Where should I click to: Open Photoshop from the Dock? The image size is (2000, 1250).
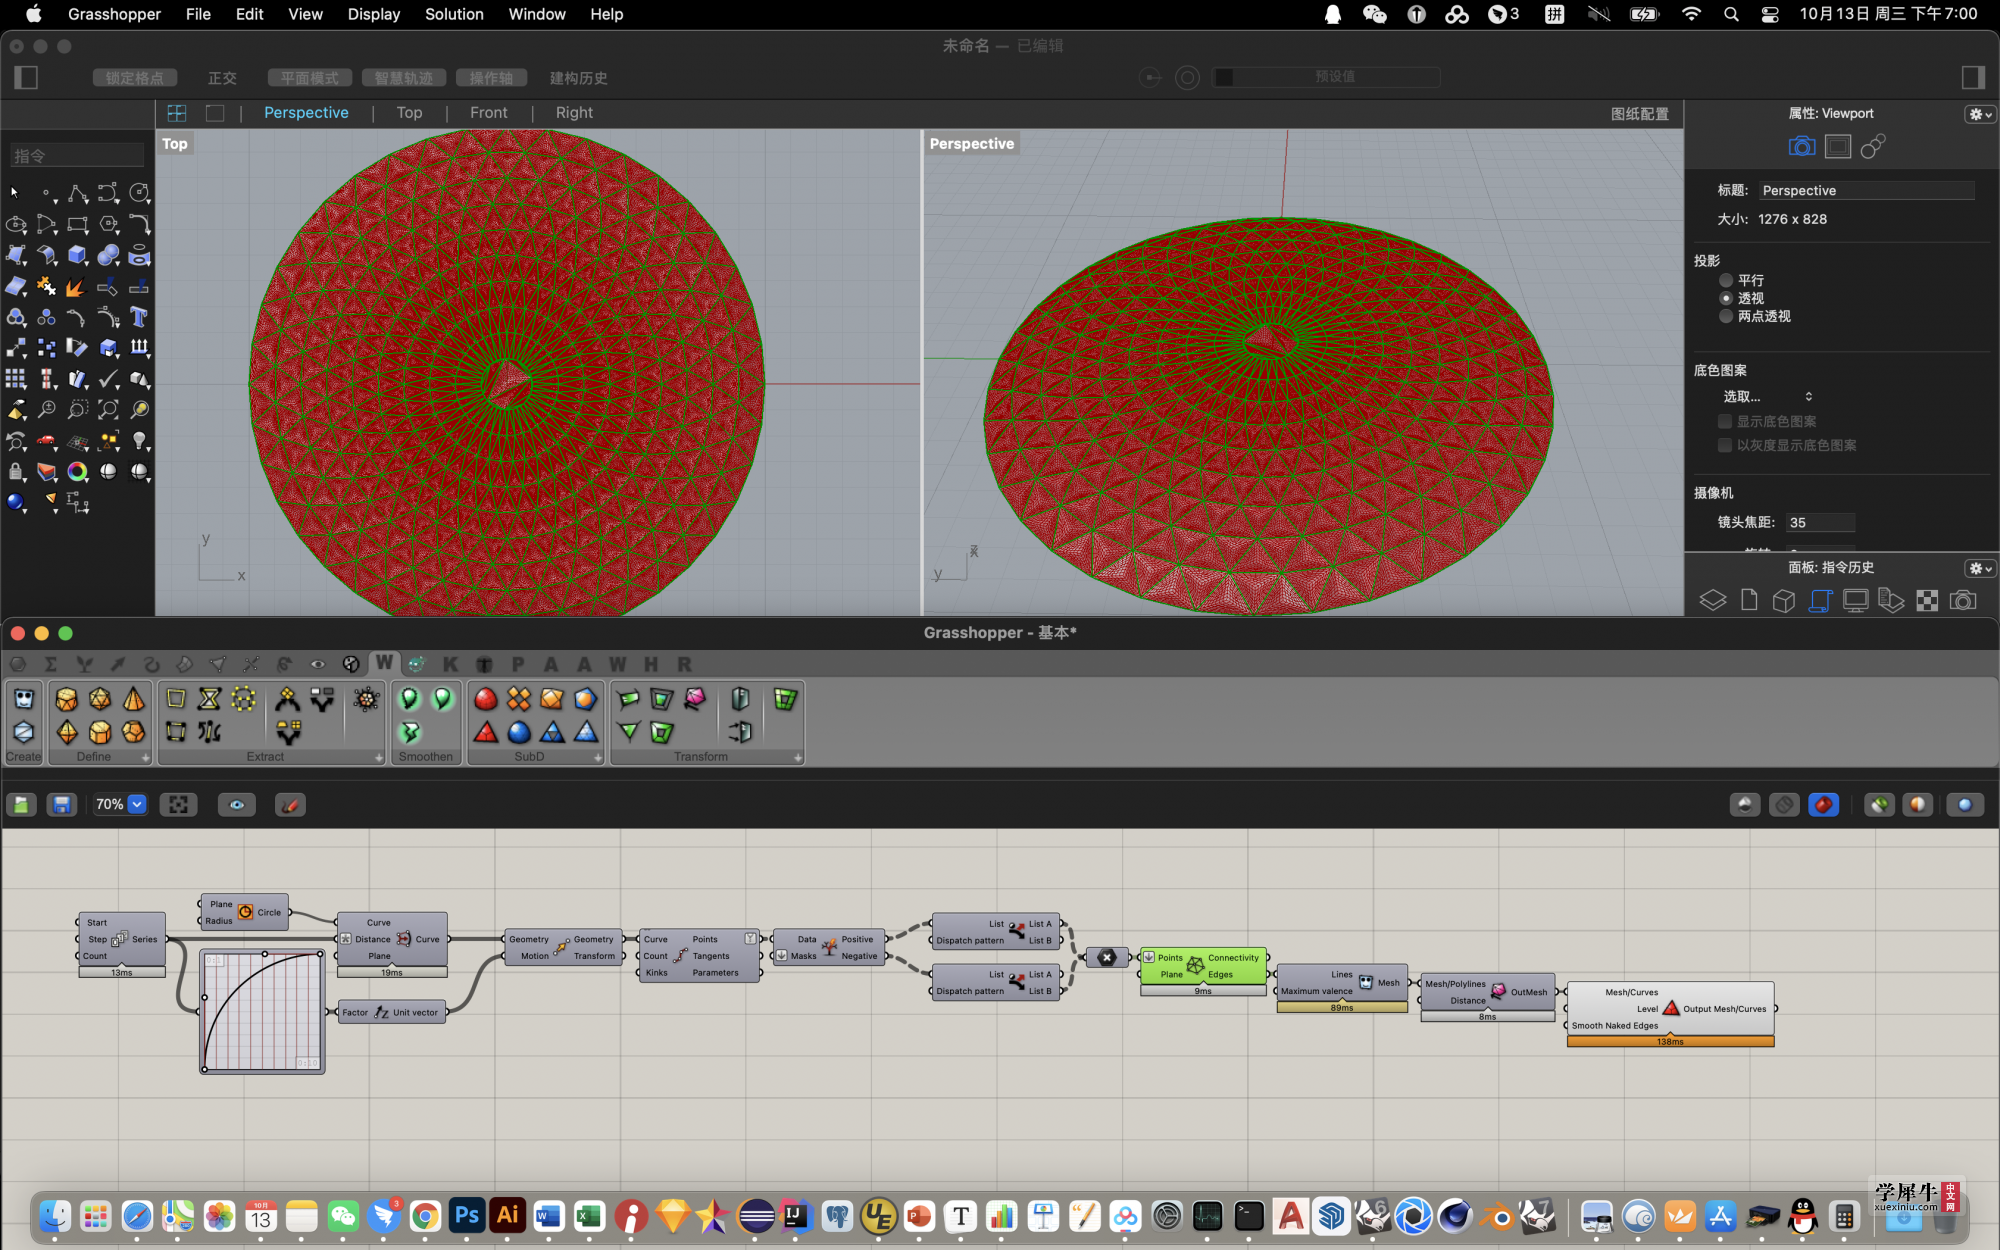(x=466, y=1216)
